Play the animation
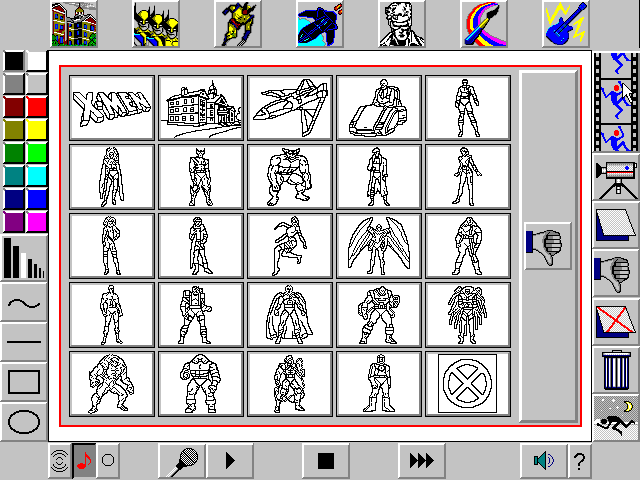Viewport: 640px width, 480px height. (x=230, y=461)
